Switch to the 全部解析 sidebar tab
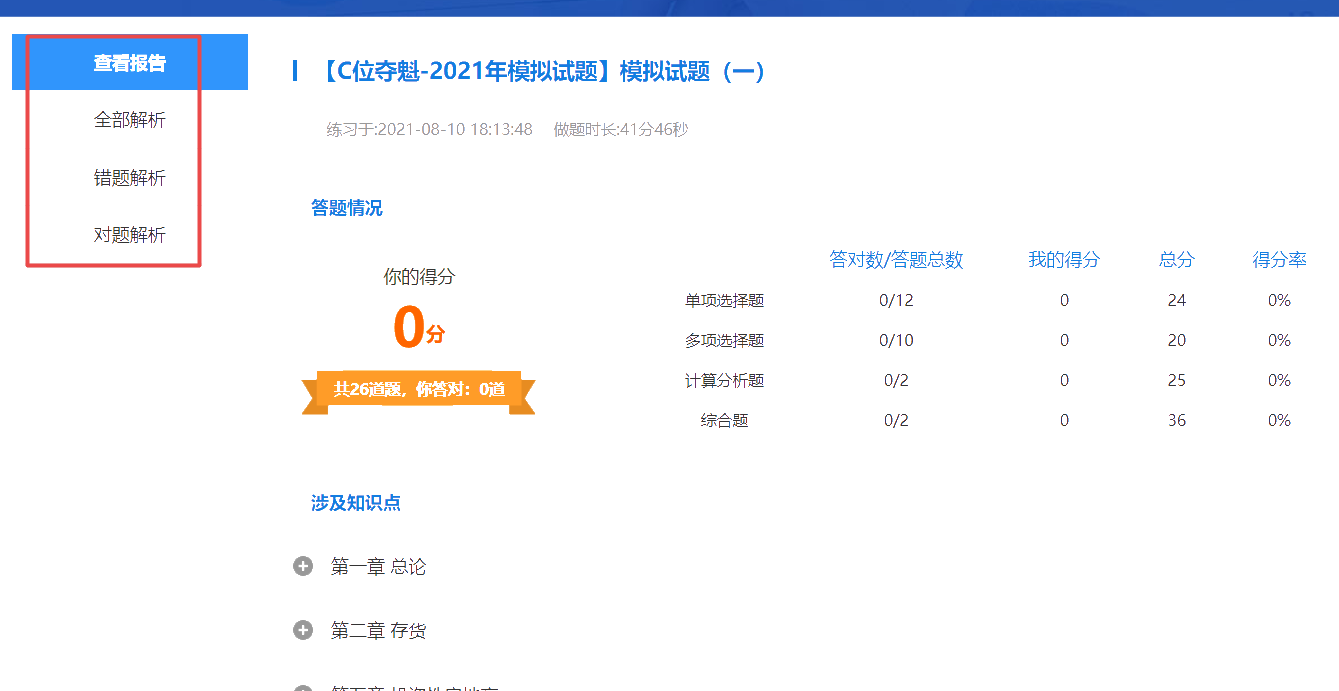The height and width of the screenshot is (691, 1339). [x=130, y=120]
